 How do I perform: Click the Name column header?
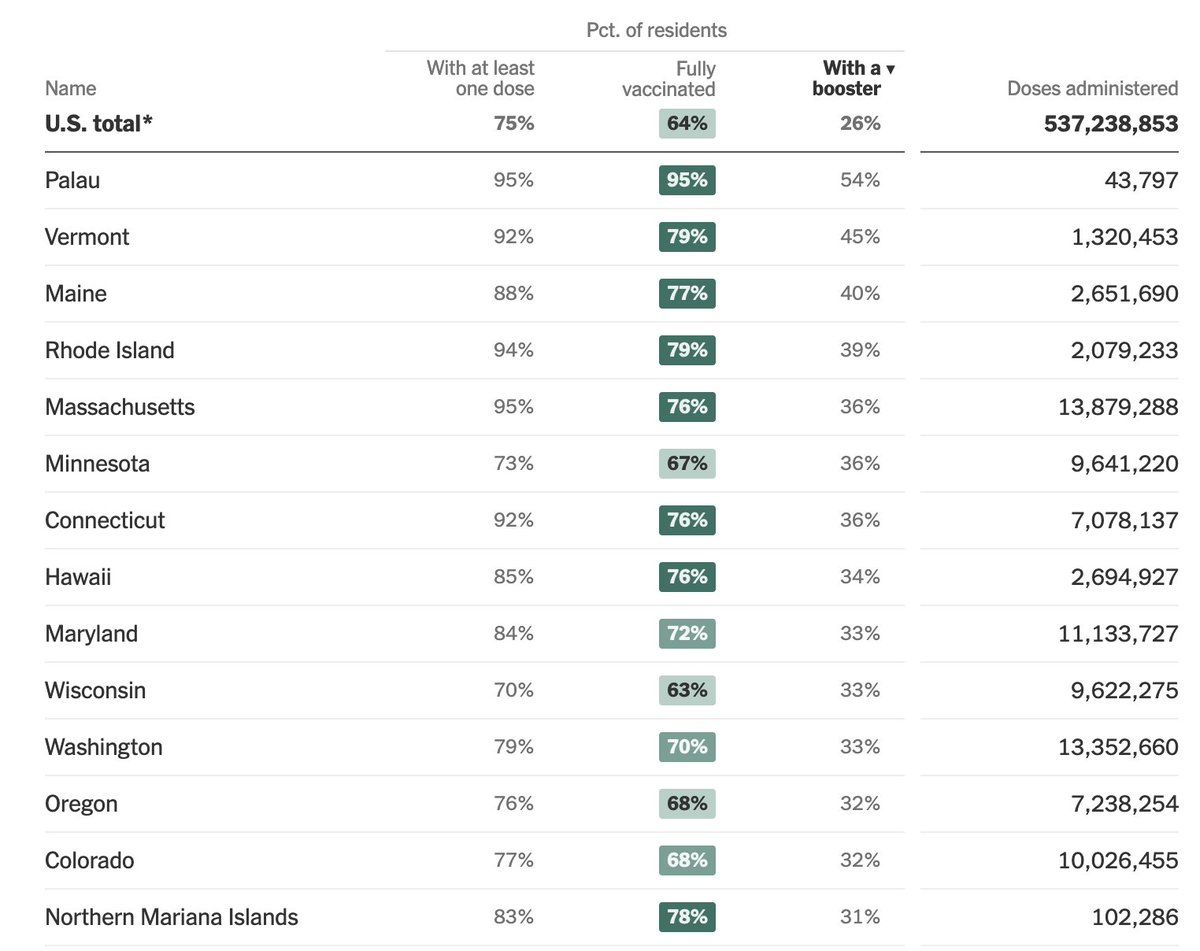[x=71, y=88]
